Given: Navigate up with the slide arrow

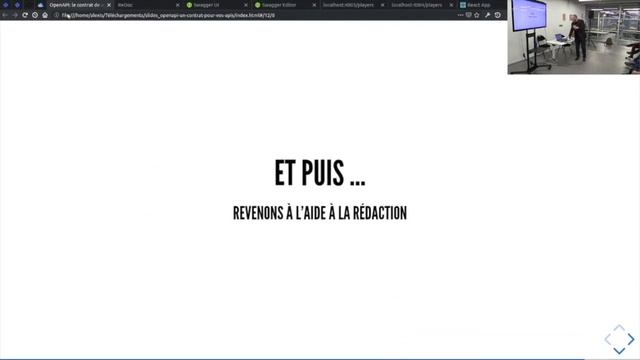Looking at the screenshot, I should [x=619, y=328].
